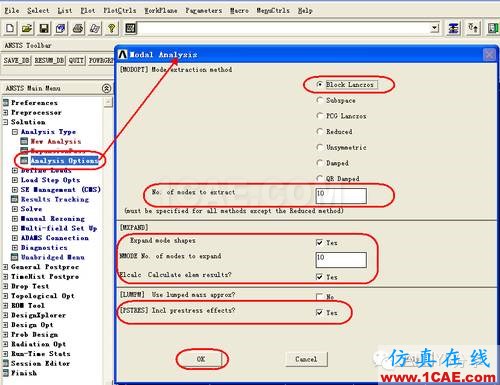
Task: Open the ANSYS Help question mark icon
Action: pos(112,29)
